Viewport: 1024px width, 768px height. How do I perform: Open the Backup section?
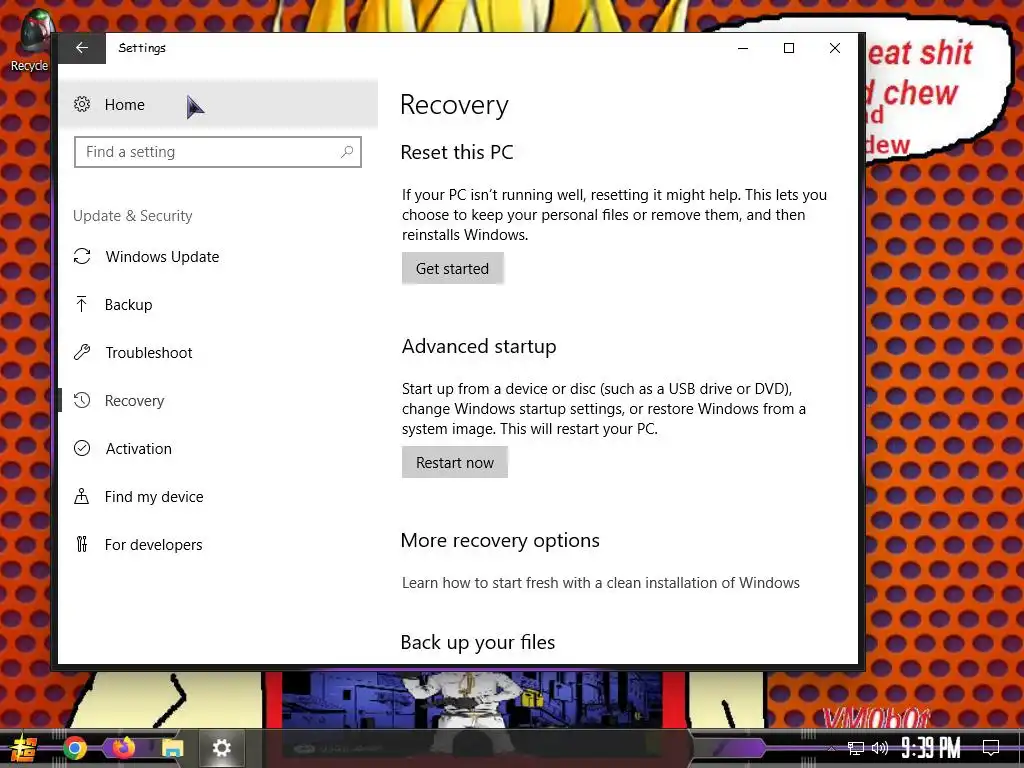click(x=218, y=305)
